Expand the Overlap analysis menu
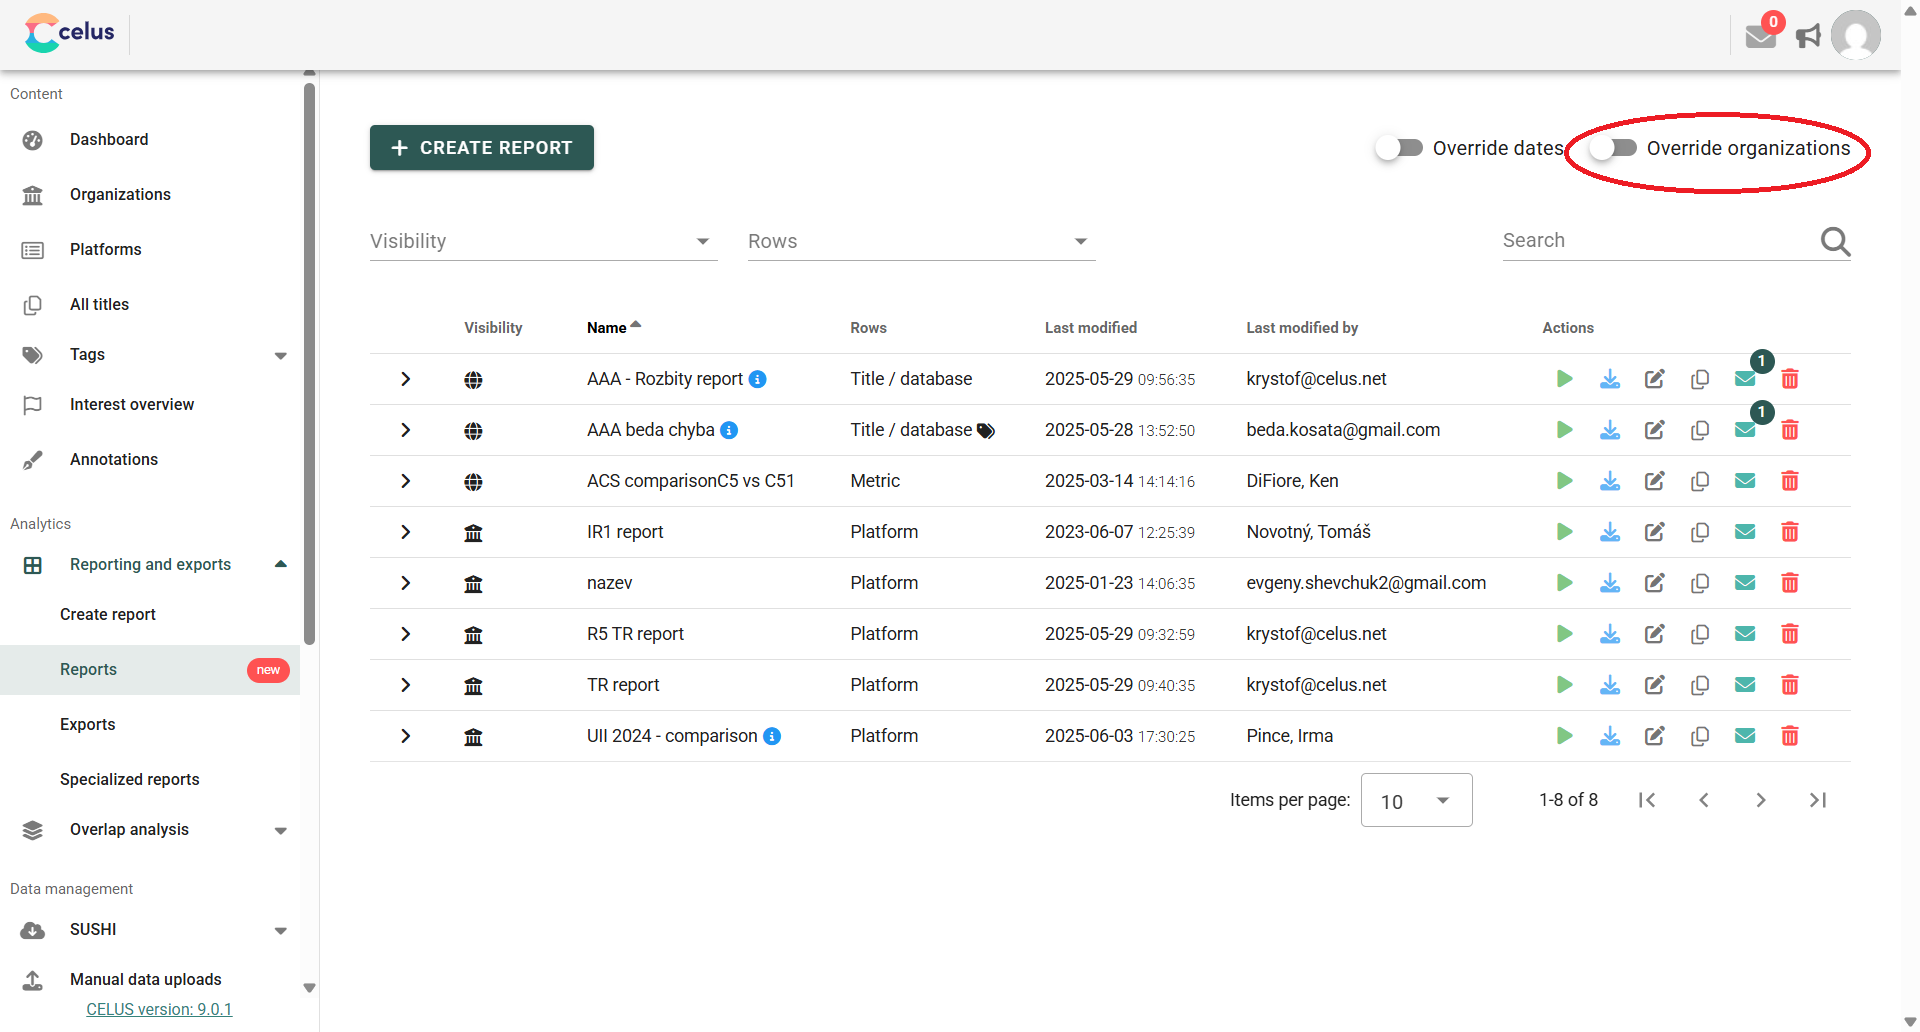The width and height of the screenshot is (1920, 1032). point(280,830)
